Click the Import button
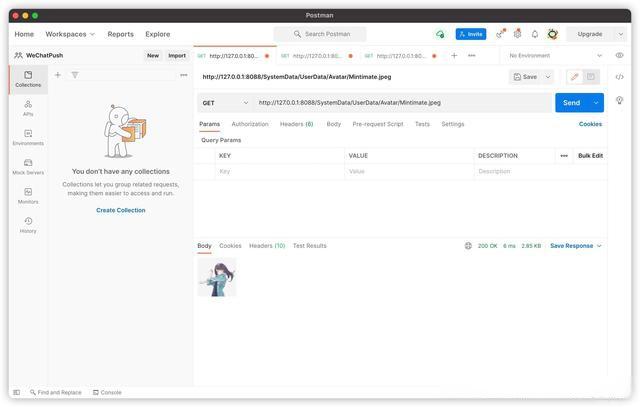Screen dimensions: 640x407 (x=177, y=56)
